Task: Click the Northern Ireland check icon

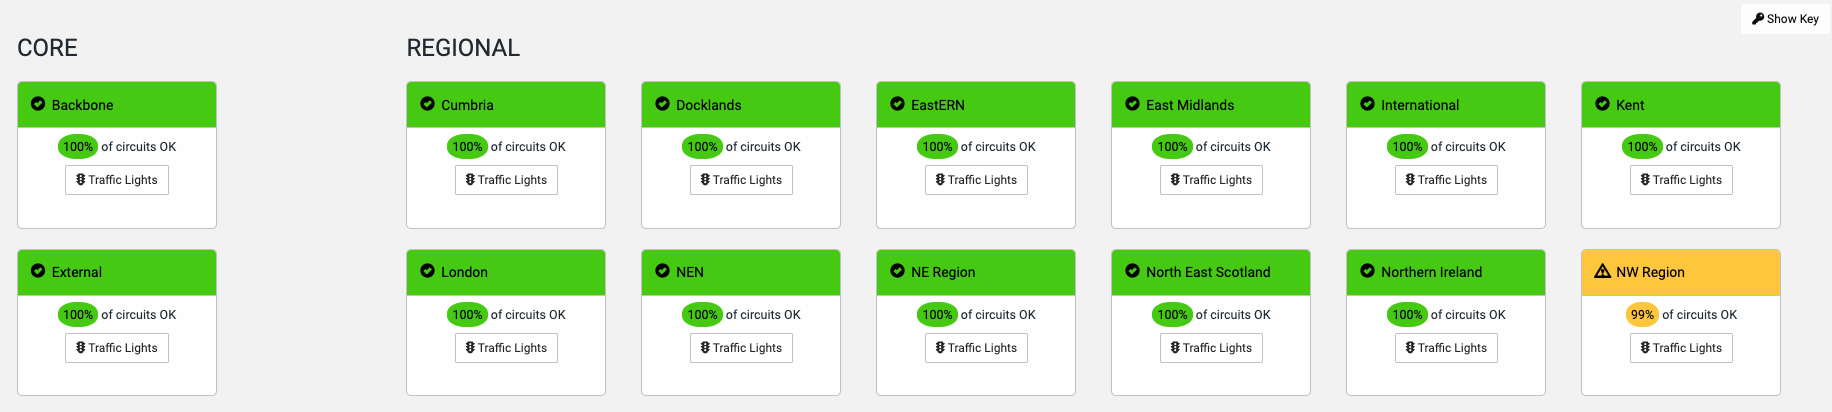Action: tap(1367, 271)
